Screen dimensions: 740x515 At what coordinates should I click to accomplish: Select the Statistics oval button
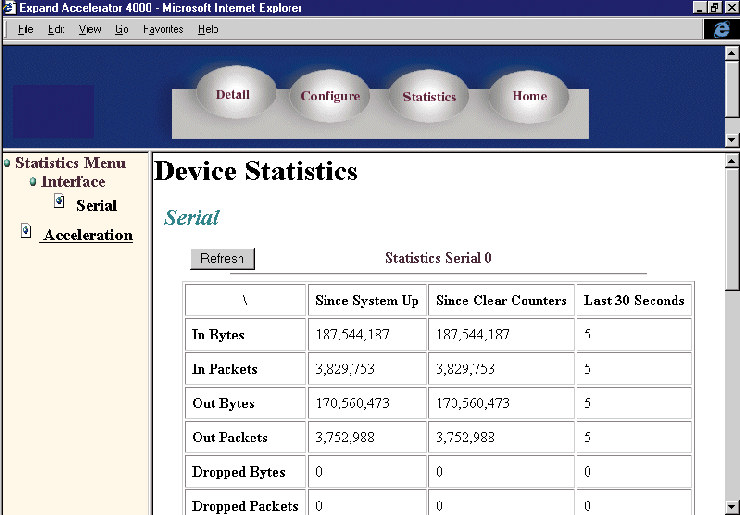[x=429, y=97]
